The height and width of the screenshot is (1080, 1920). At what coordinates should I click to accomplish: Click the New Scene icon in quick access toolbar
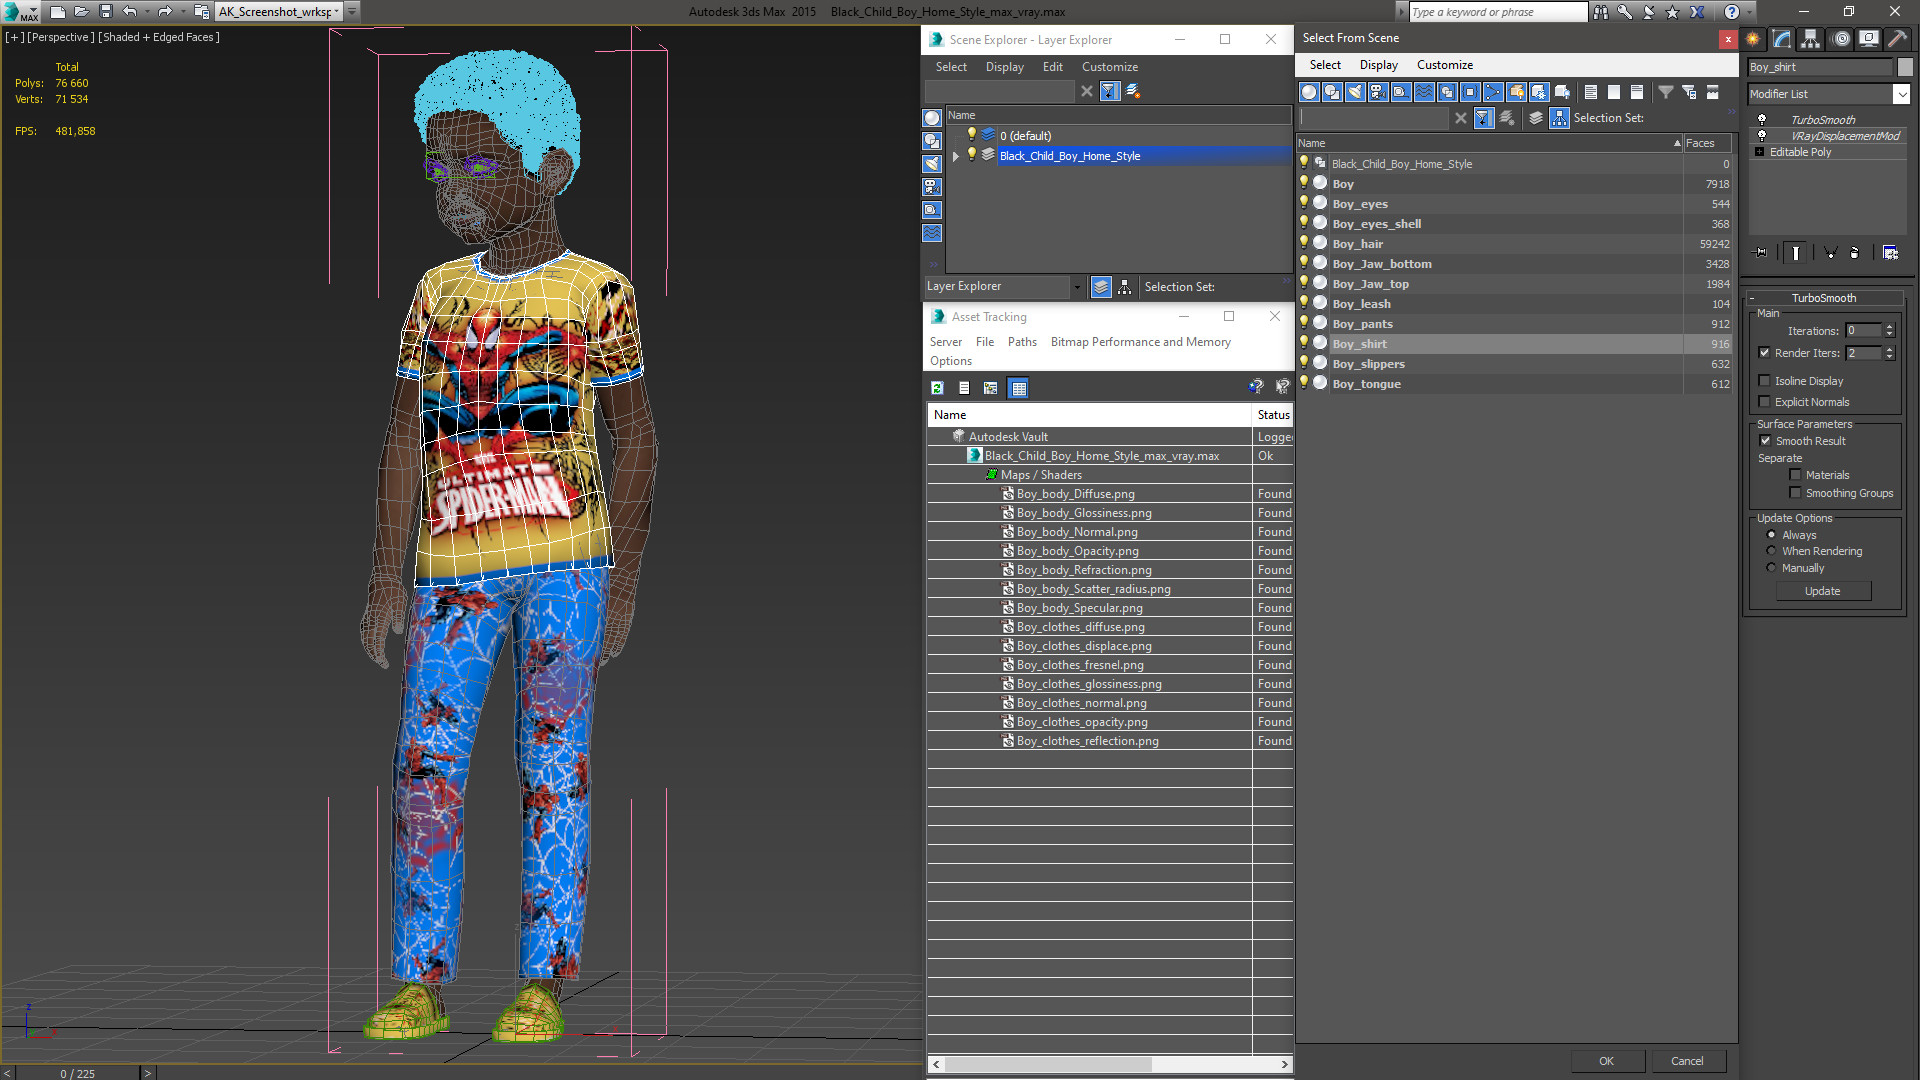[58, 12]
